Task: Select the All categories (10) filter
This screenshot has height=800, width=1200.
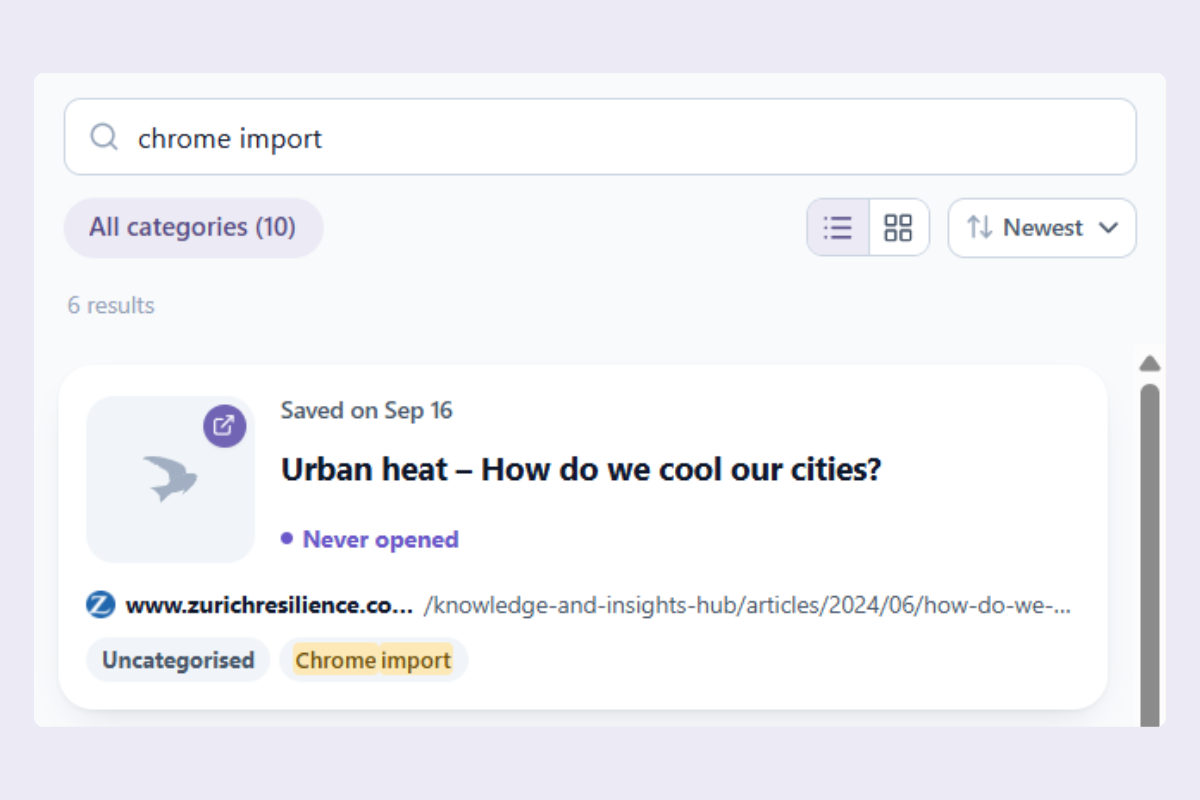Action: (193, 227)
